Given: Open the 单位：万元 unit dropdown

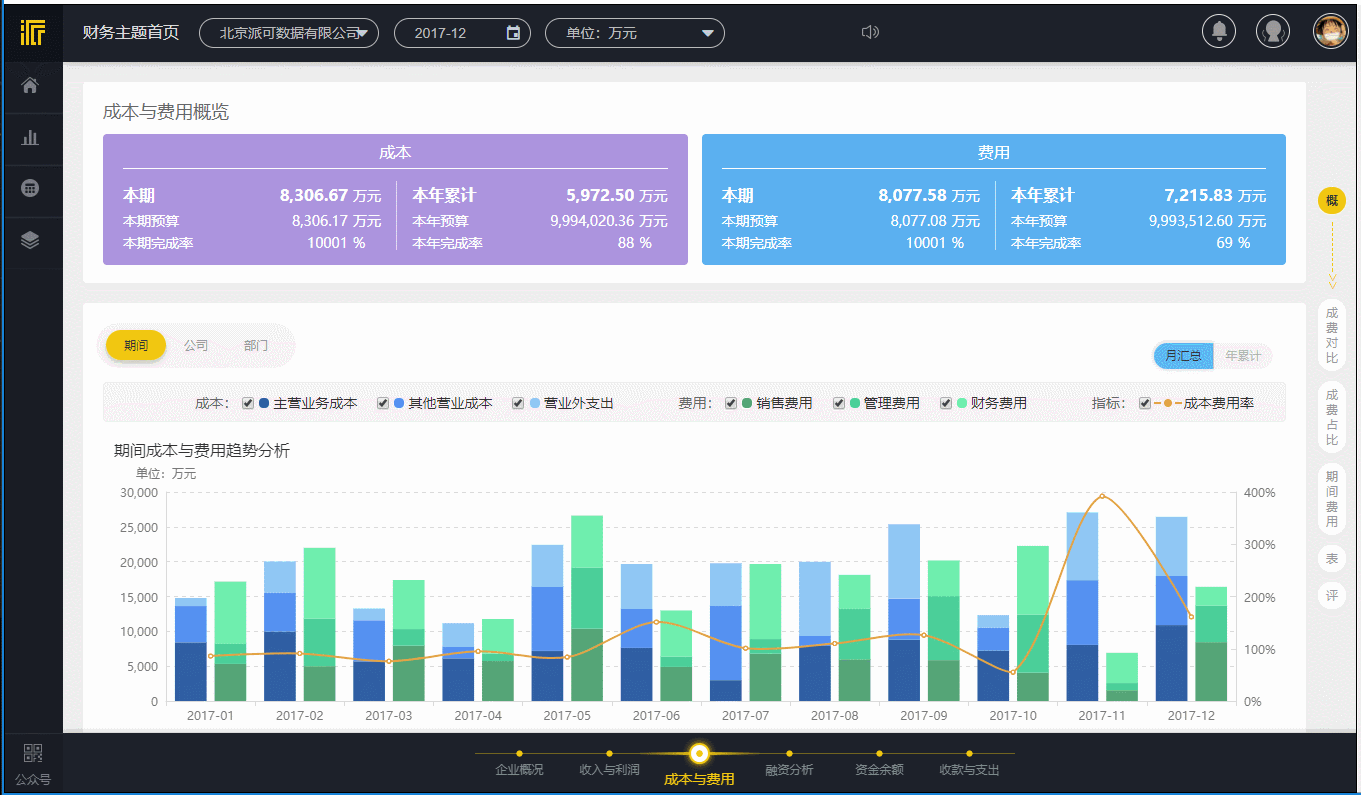Looking at the screenshot, I should [634, 32].
